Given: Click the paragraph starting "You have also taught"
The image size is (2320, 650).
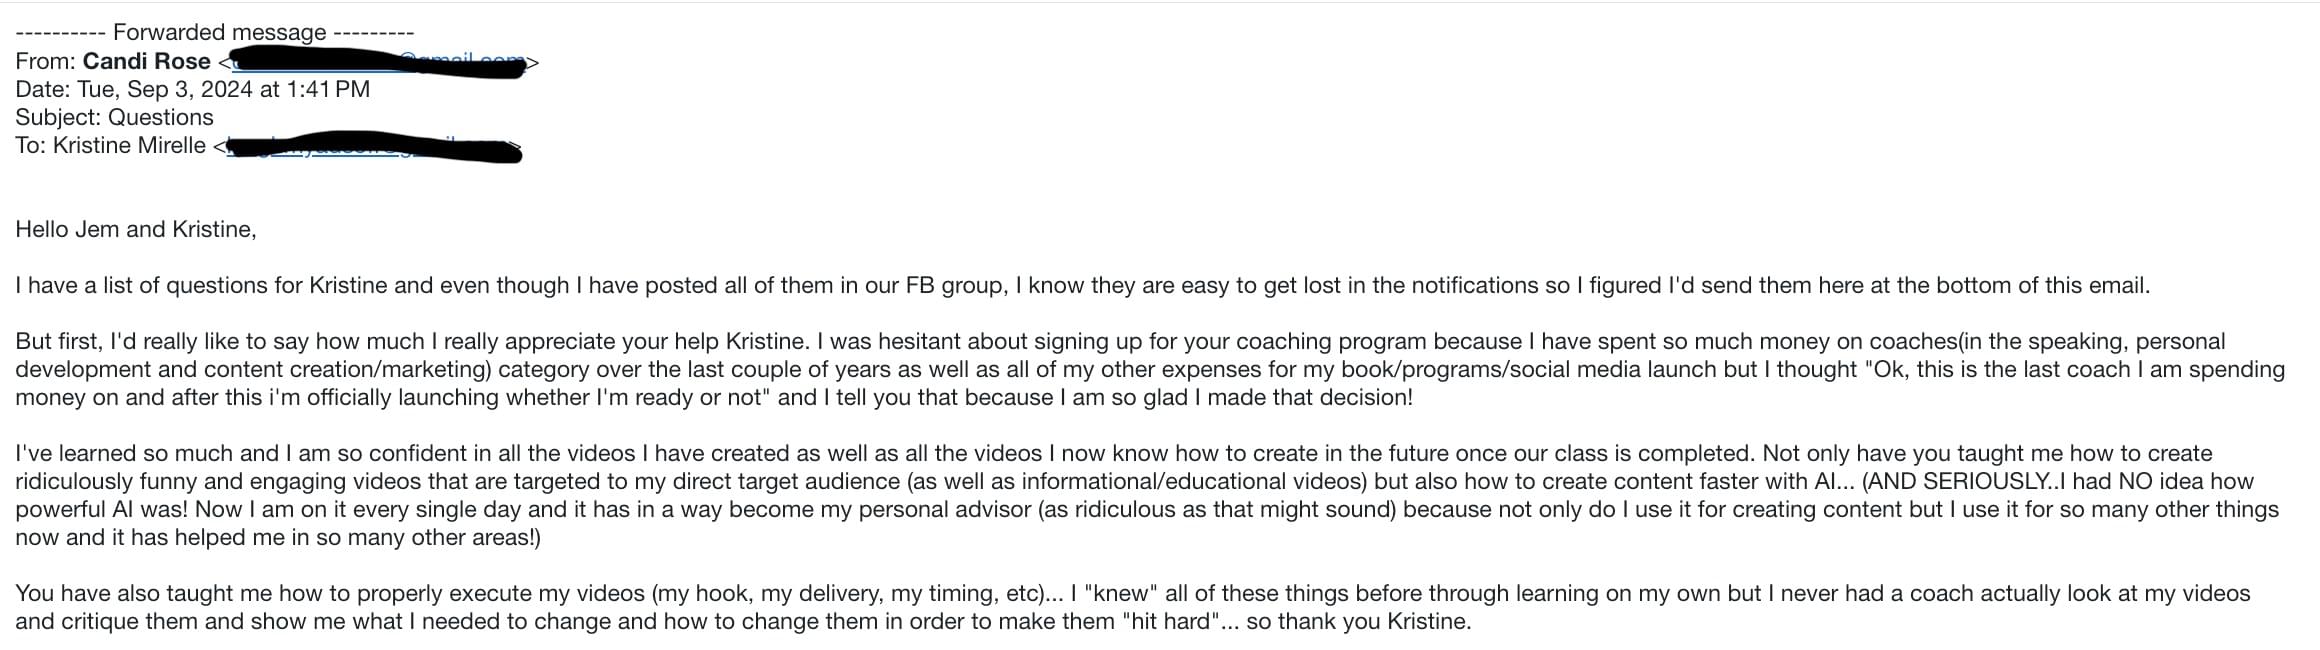Looking at the screenshot, I should tap(1132, 607).
